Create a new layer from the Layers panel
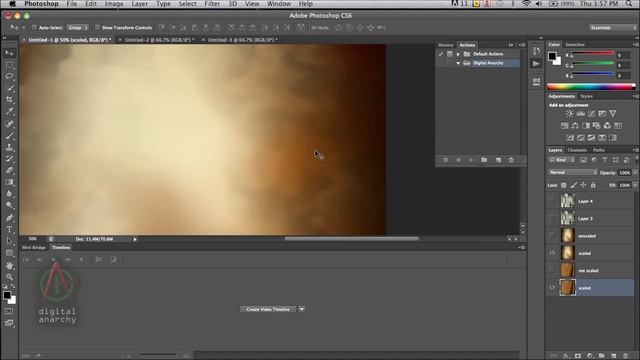This screenshot has height=360, width=640. [613, 356]
